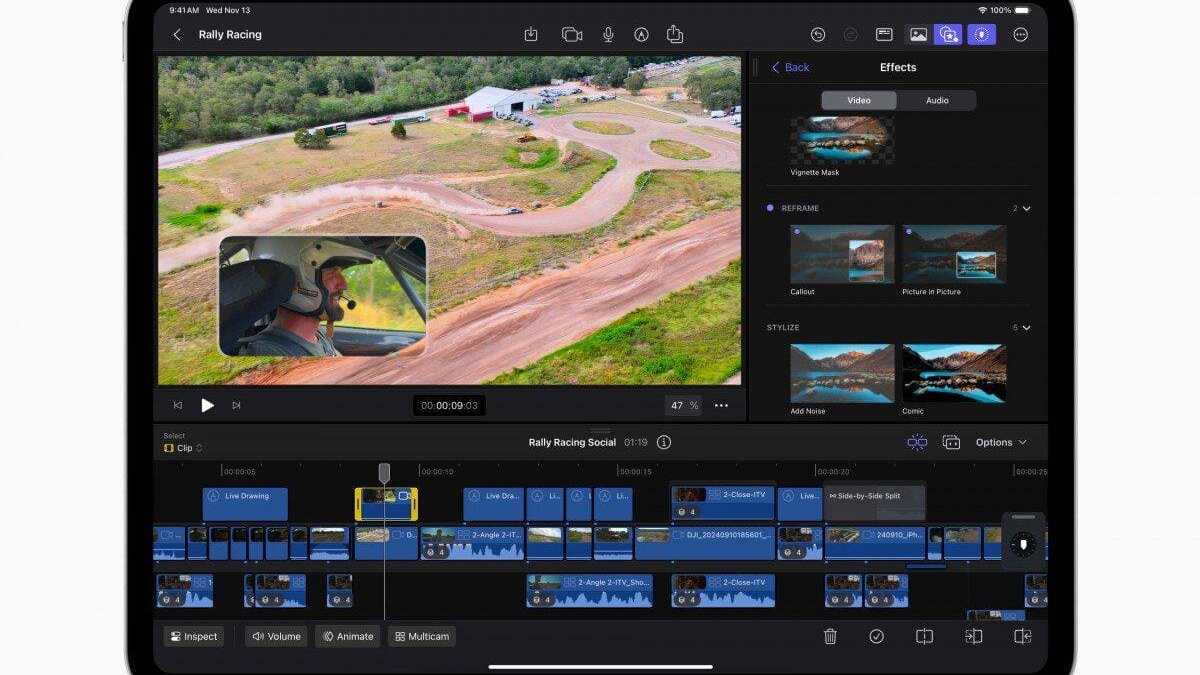Click the undo arrow icon
Image resolution: width=1200 pixels, height=675 pixels.
[817, 34]
